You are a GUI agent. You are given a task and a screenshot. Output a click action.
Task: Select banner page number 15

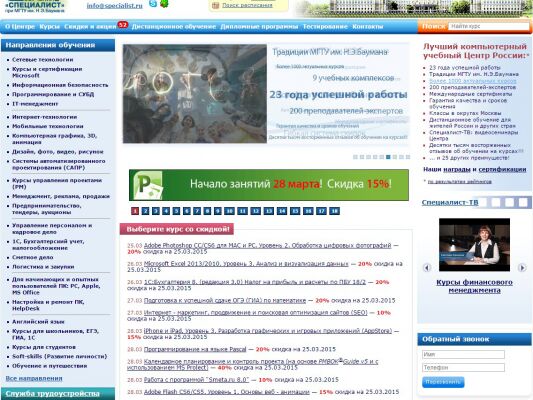click(x=295, y=211)
